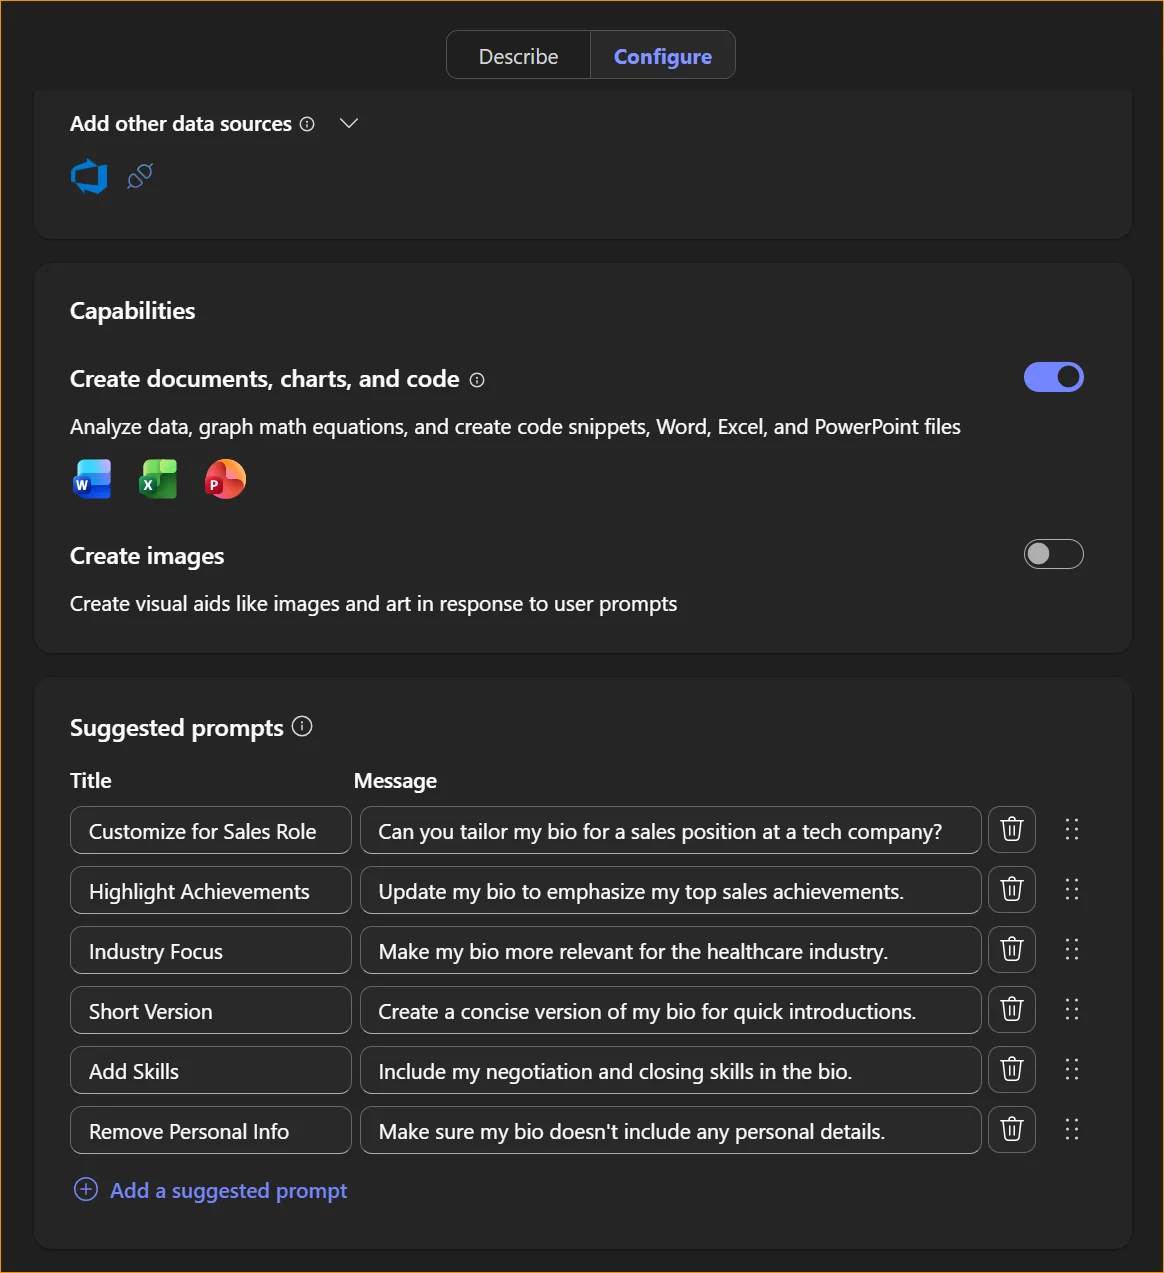Delete the Add Skills suggested prompt
Image resolution: width=1164 pixels, height=1273 pixels.
1011,1070
